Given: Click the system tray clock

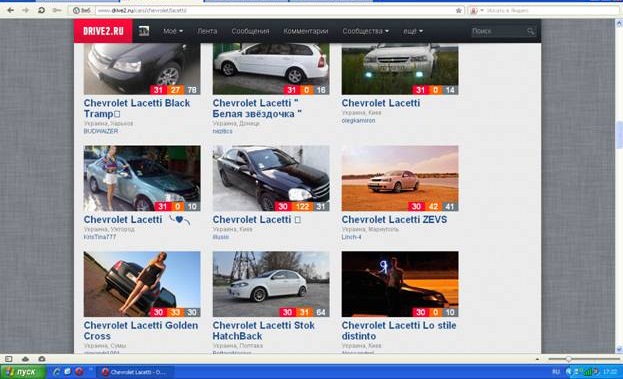Looking at the screenshot, I should click(x=610, y=372).
